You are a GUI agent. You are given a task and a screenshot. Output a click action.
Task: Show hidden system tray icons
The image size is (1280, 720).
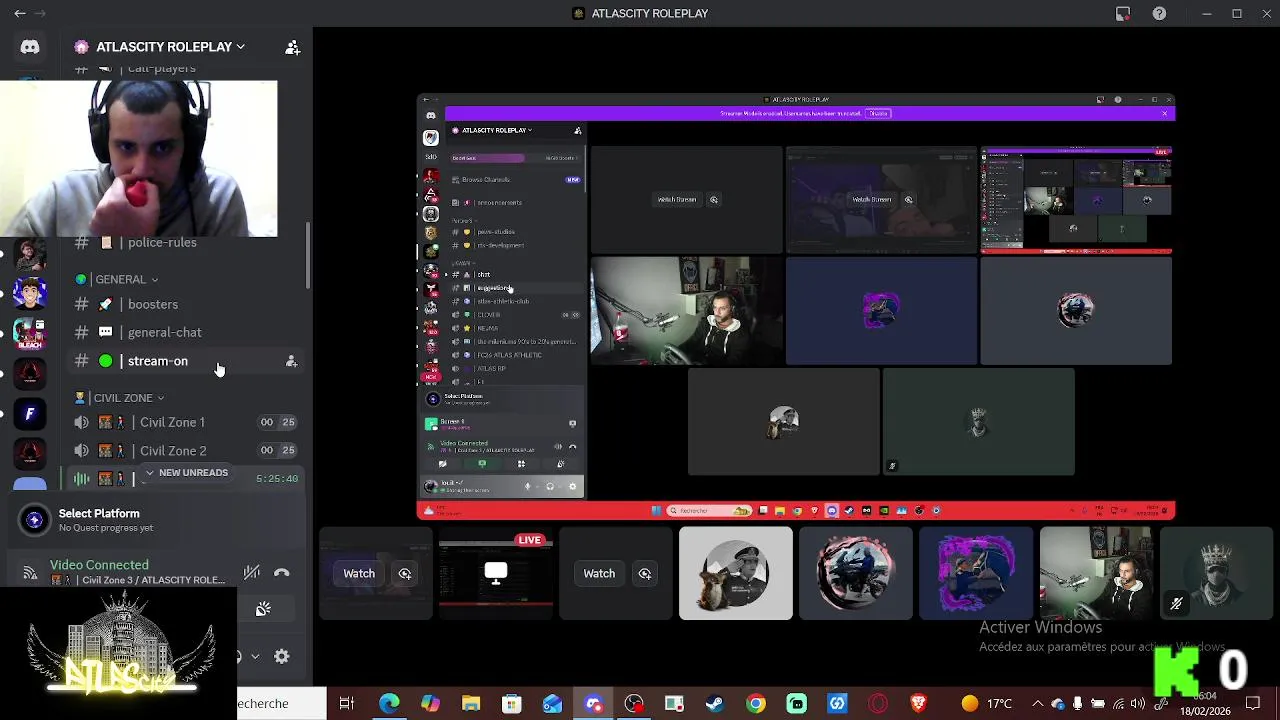click(x=1037, y=704)
